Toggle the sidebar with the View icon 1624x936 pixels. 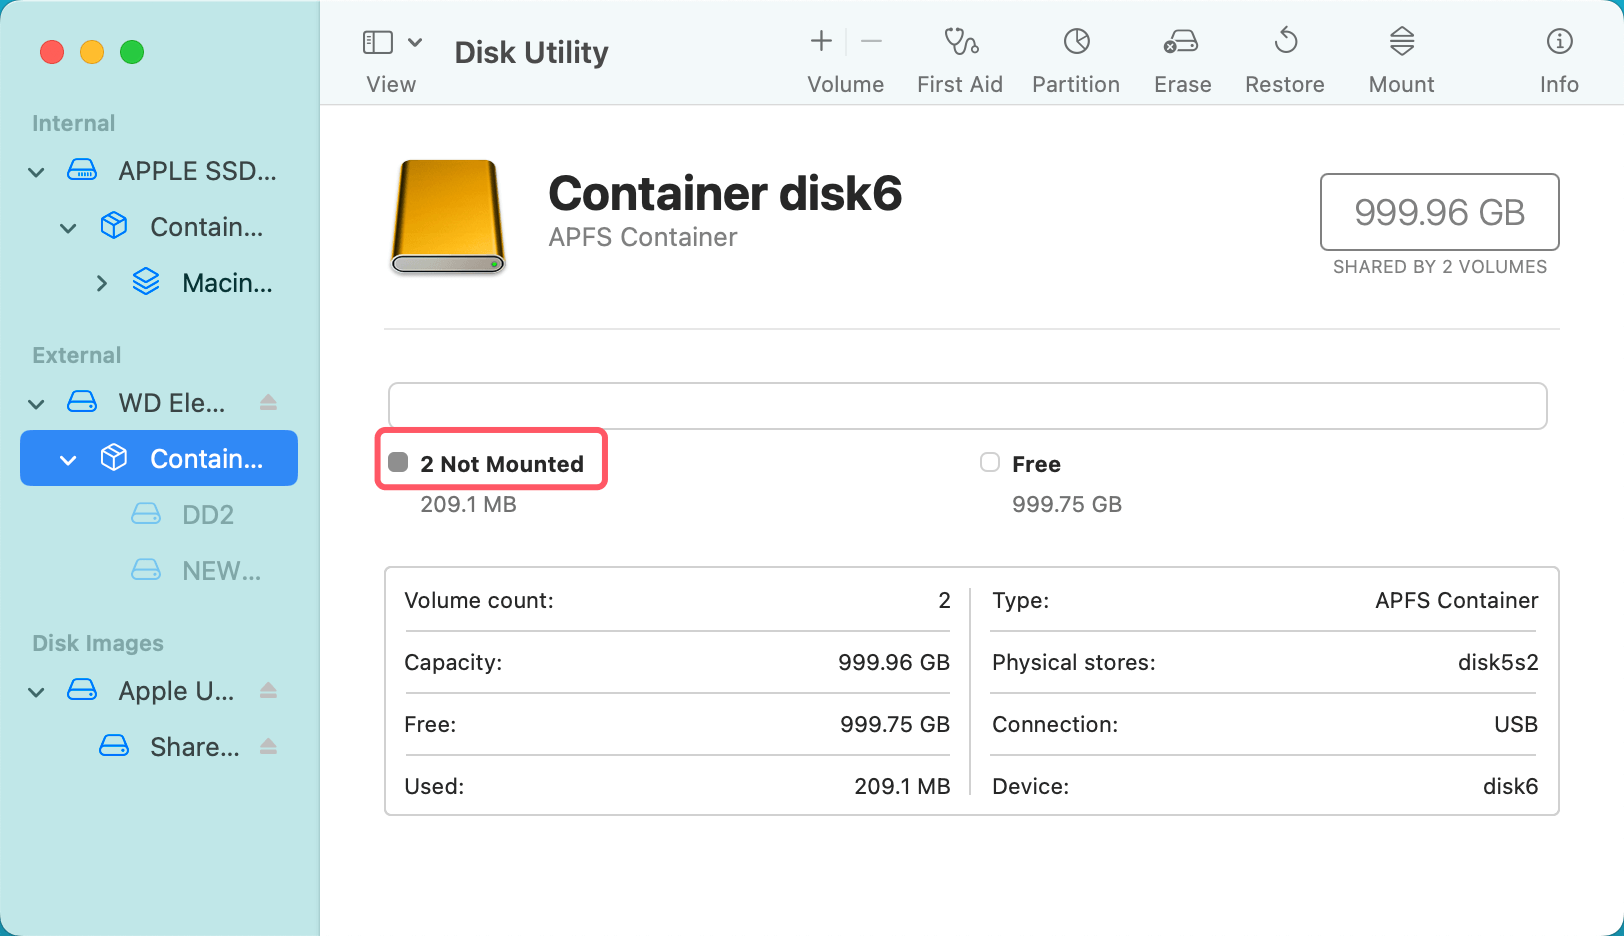(x=377, y=42)
